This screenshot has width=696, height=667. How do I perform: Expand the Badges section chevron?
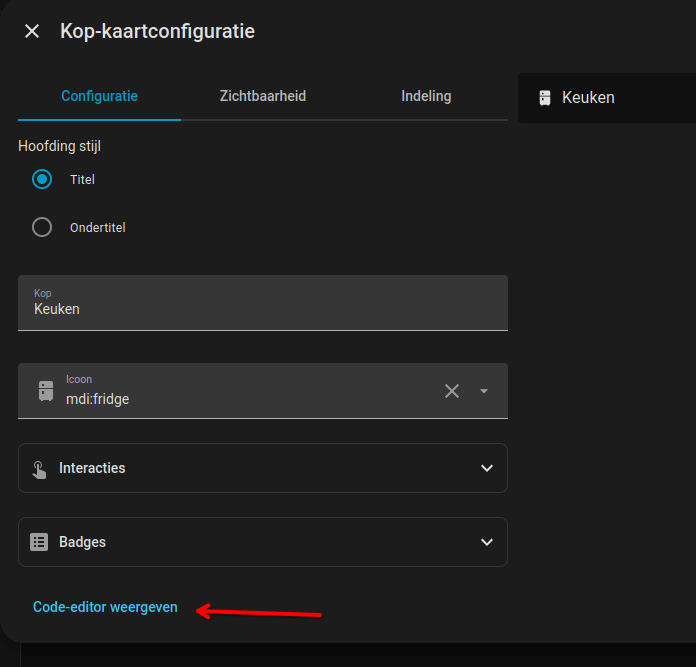tap(487, 542)
